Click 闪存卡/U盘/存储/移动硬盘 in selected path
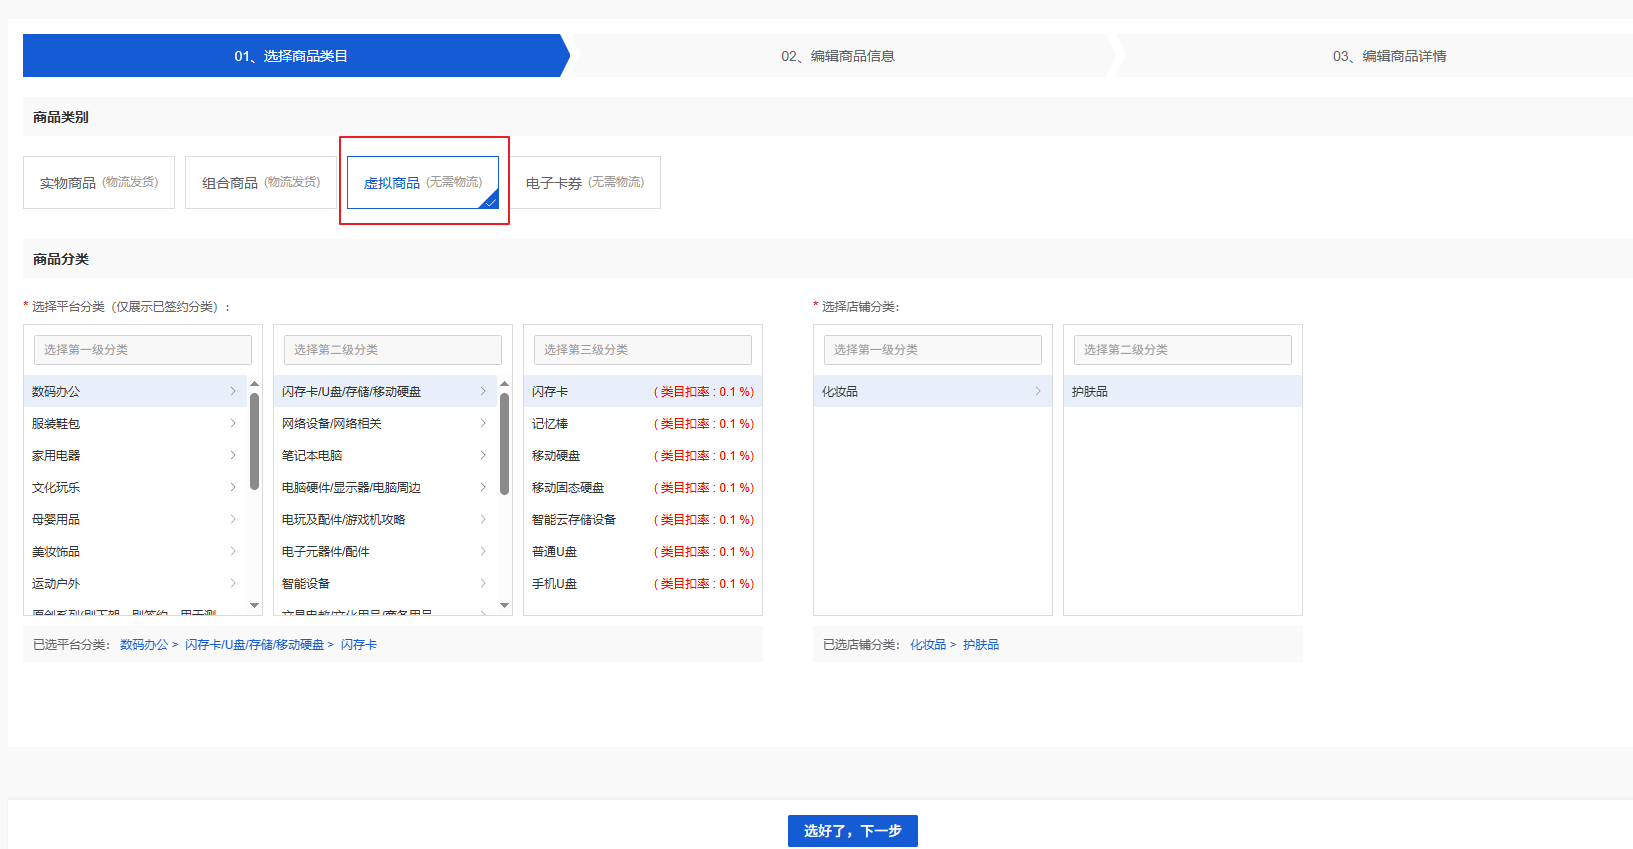 (254, 645)
